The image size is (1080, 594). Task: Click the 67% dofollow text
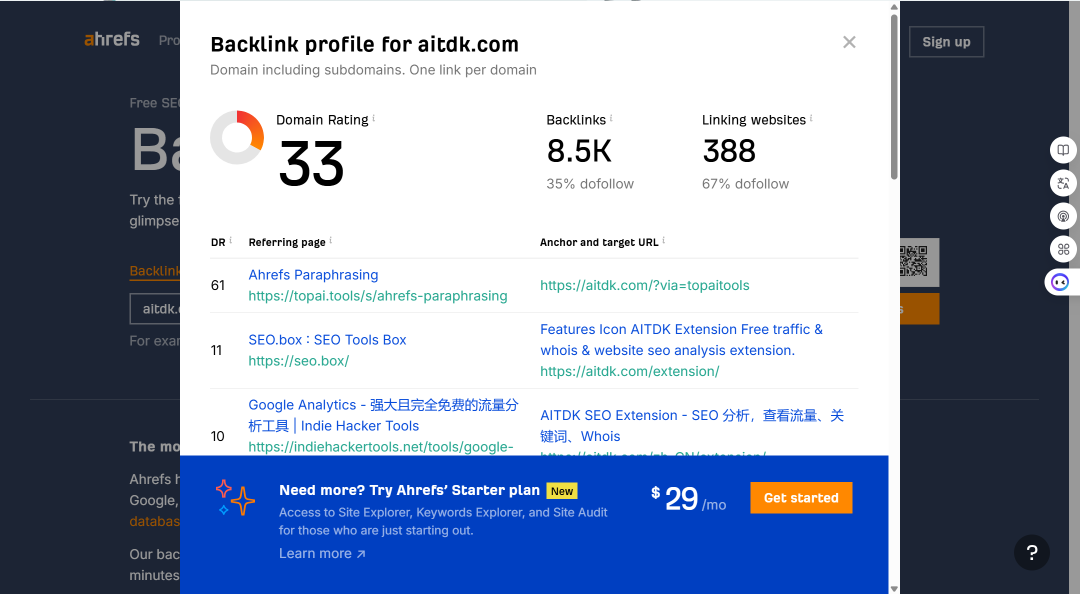tap(745, 184)
